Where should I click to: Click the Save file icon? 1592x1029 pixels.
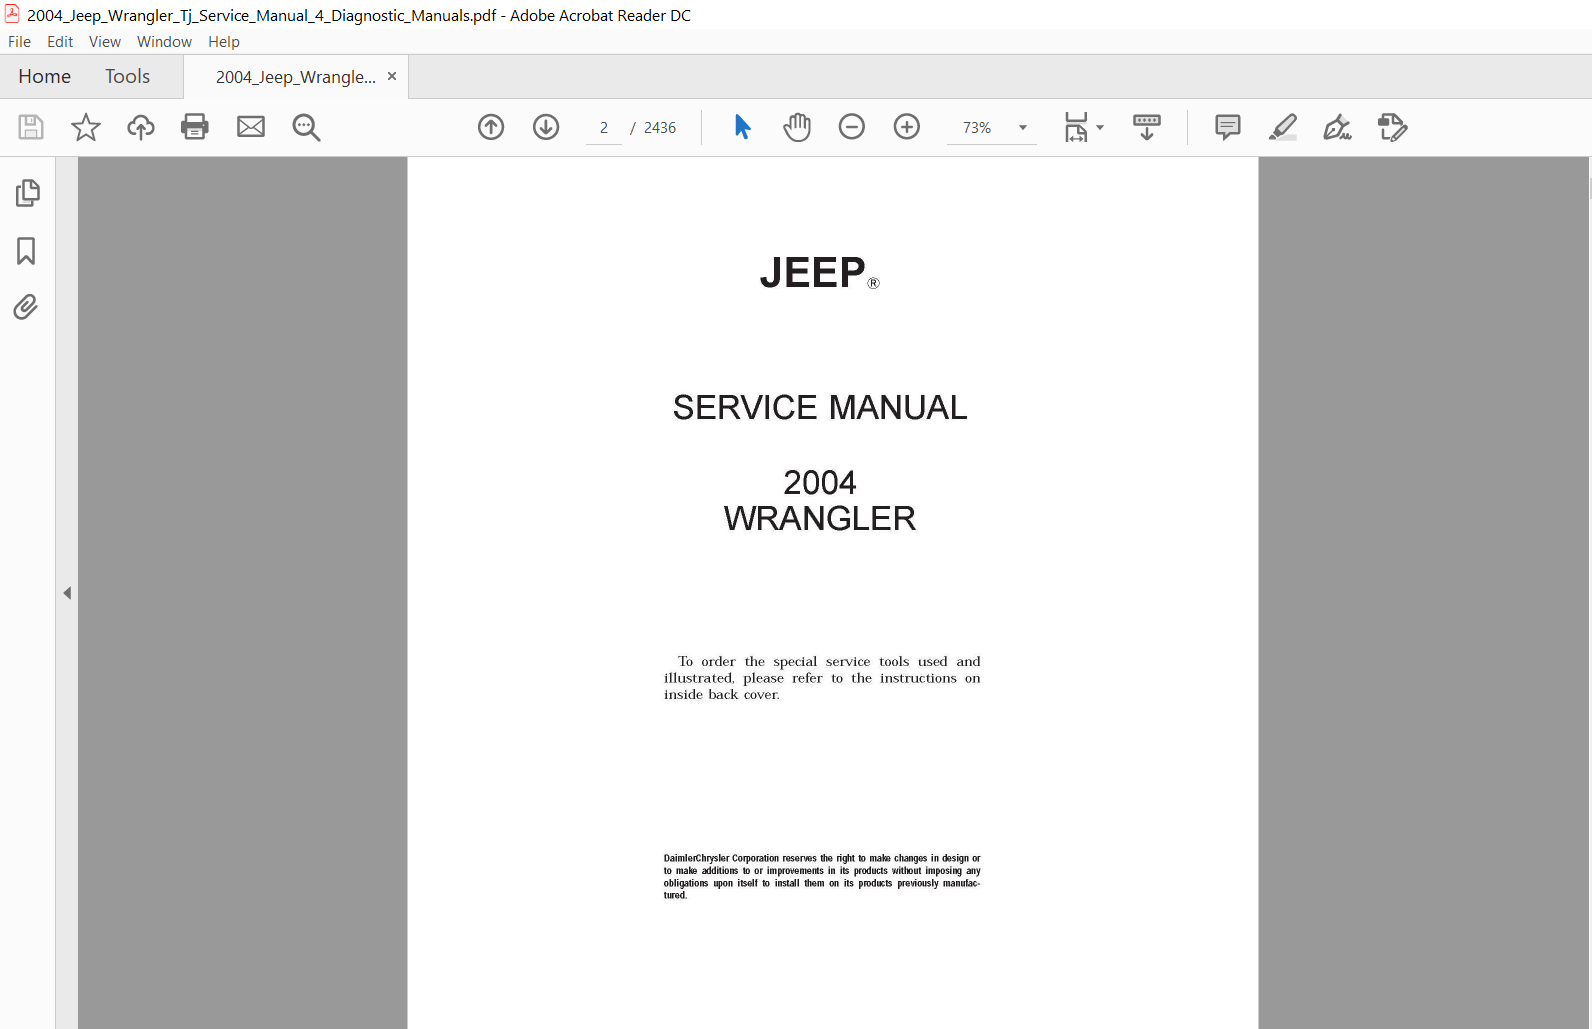(31, 127)
